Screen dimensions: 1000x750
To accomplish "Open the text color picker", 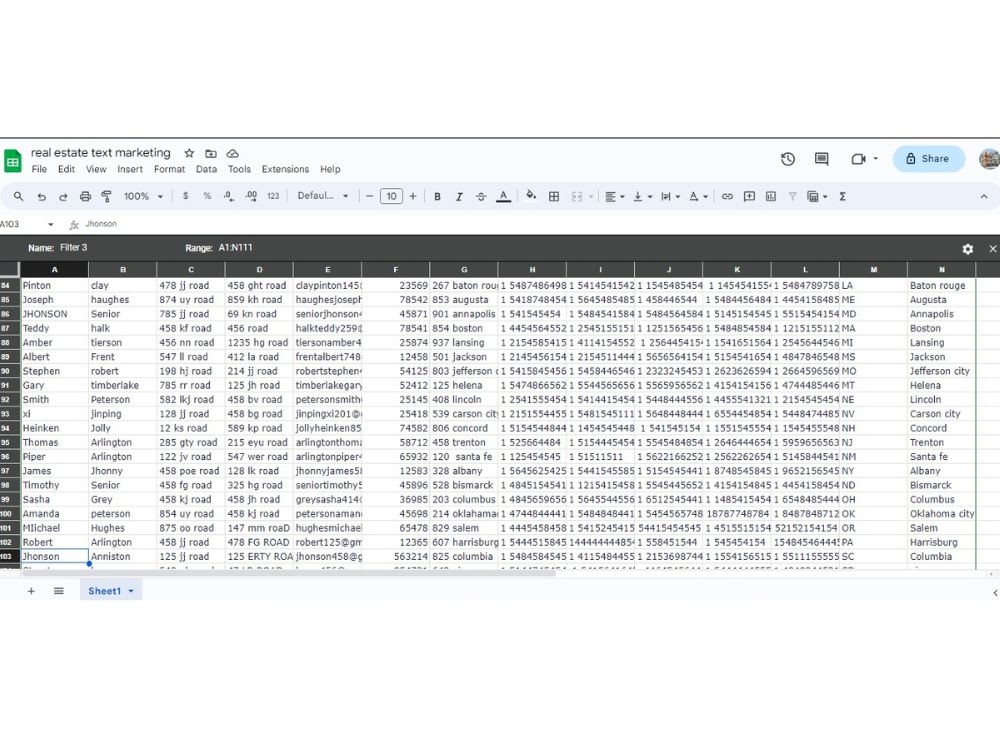I will tap(503, 196).
